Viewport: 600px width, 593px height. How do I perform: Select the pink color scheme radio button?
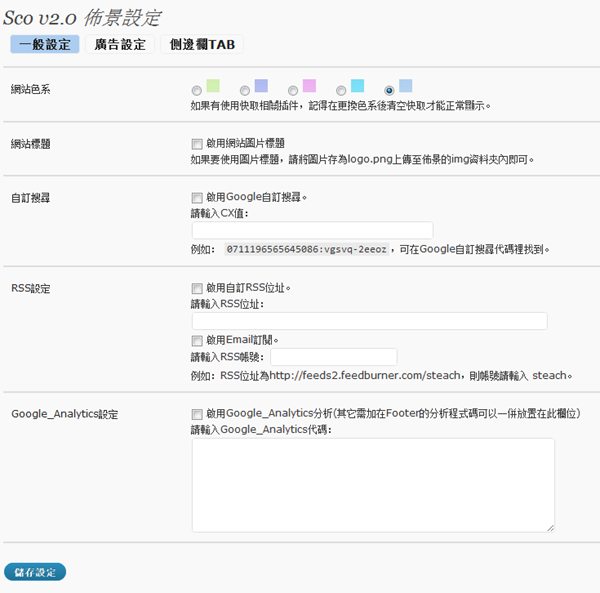click(x=293, y=91)
